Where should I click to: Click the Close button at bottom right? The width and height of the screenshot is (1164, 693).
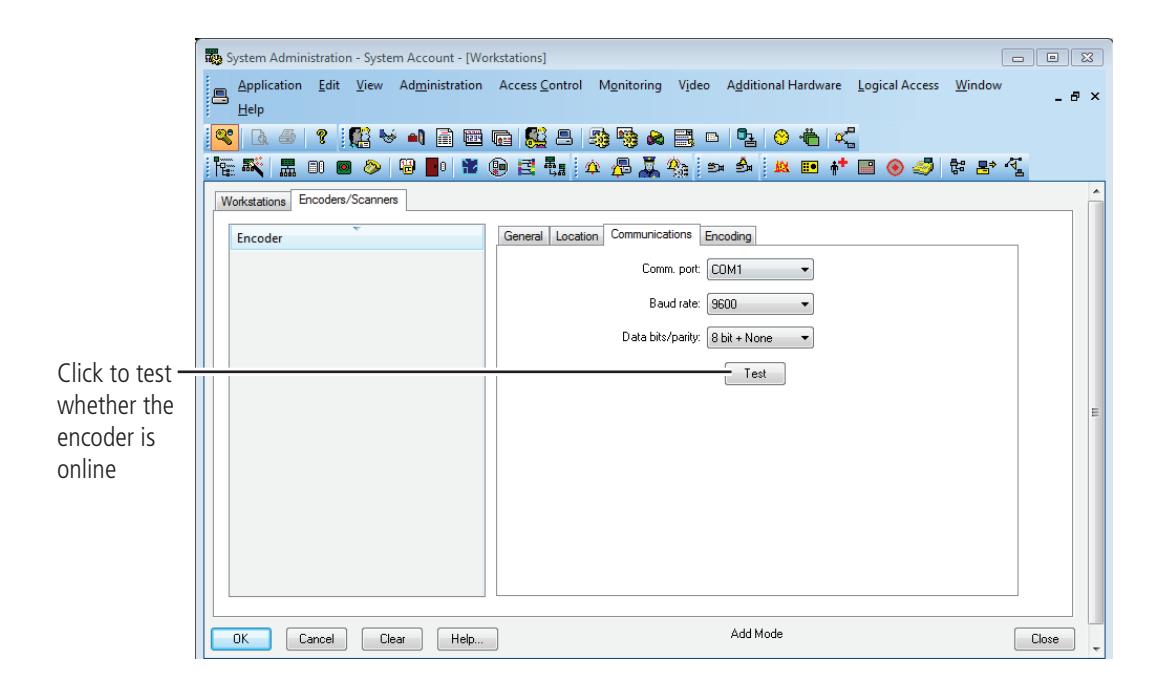[1044, 639]
